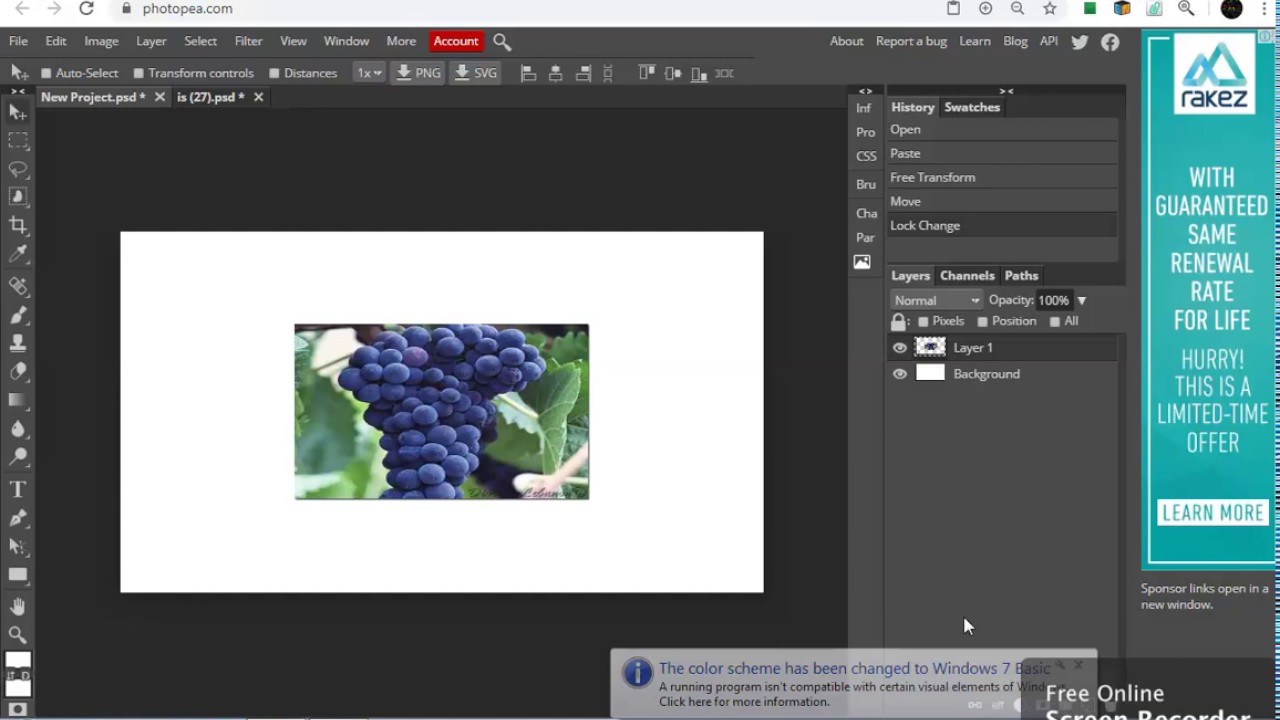The height and width of the screenshot is (720, 1280).
Task: Select the Rectangle shape tool
Action: 18,575
